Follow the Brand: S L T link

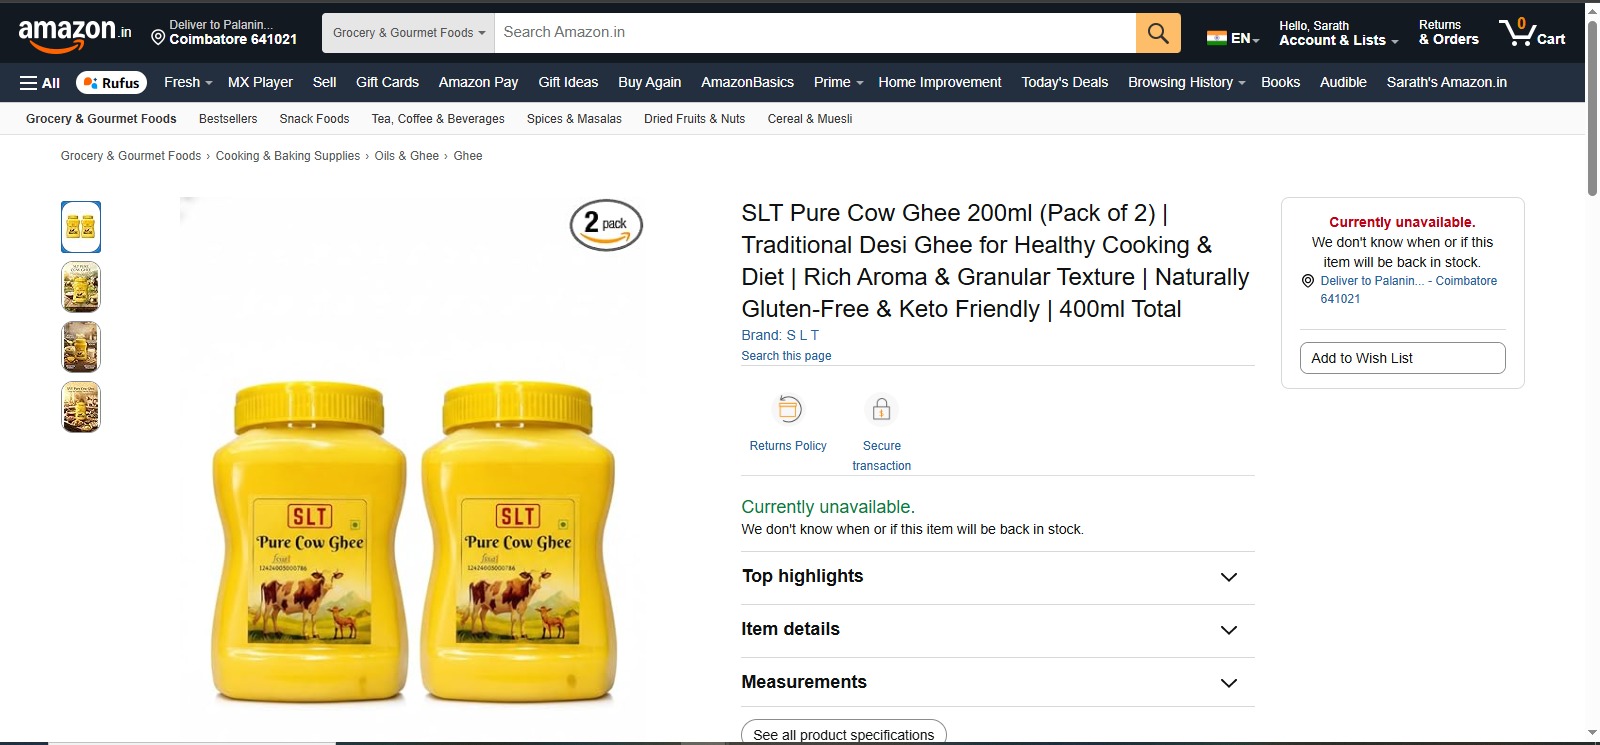(780, 335)
